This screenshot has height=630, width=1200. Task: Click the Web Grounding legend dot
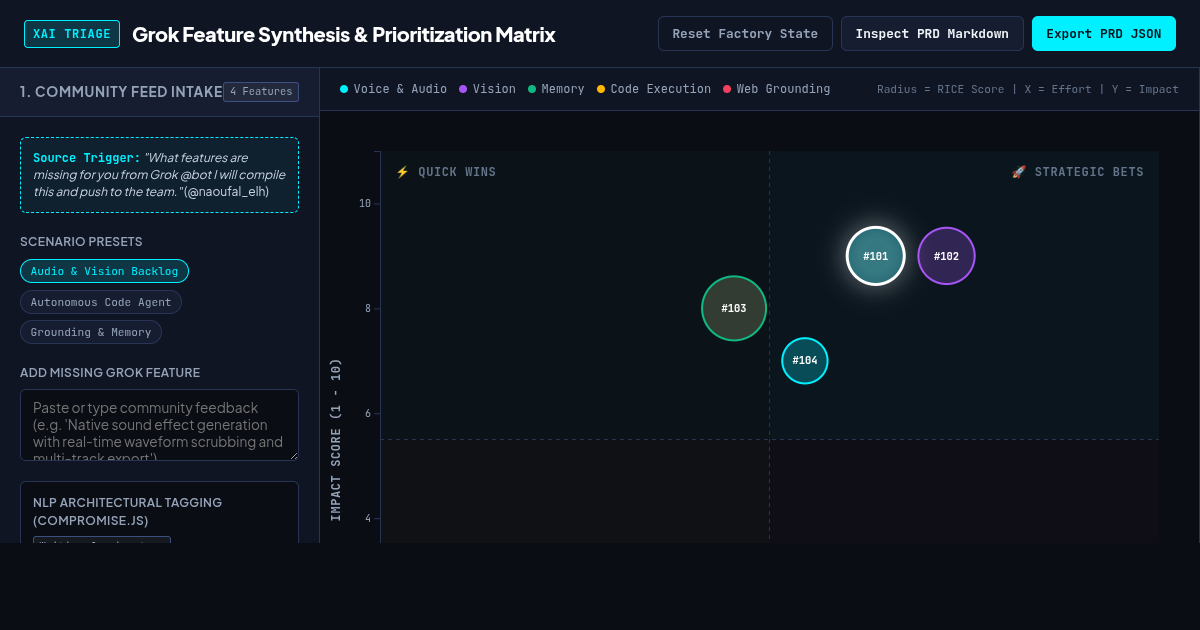coord(727,89)
